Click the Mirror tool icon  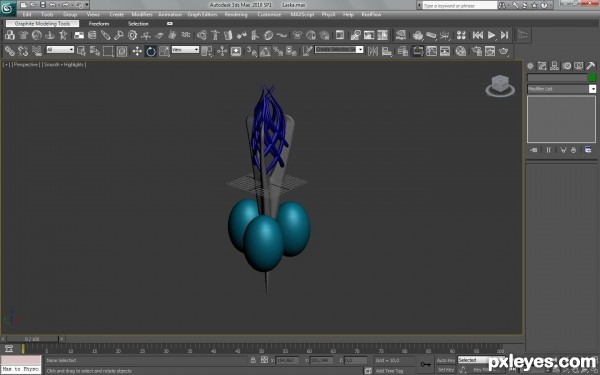coord(373,51)
